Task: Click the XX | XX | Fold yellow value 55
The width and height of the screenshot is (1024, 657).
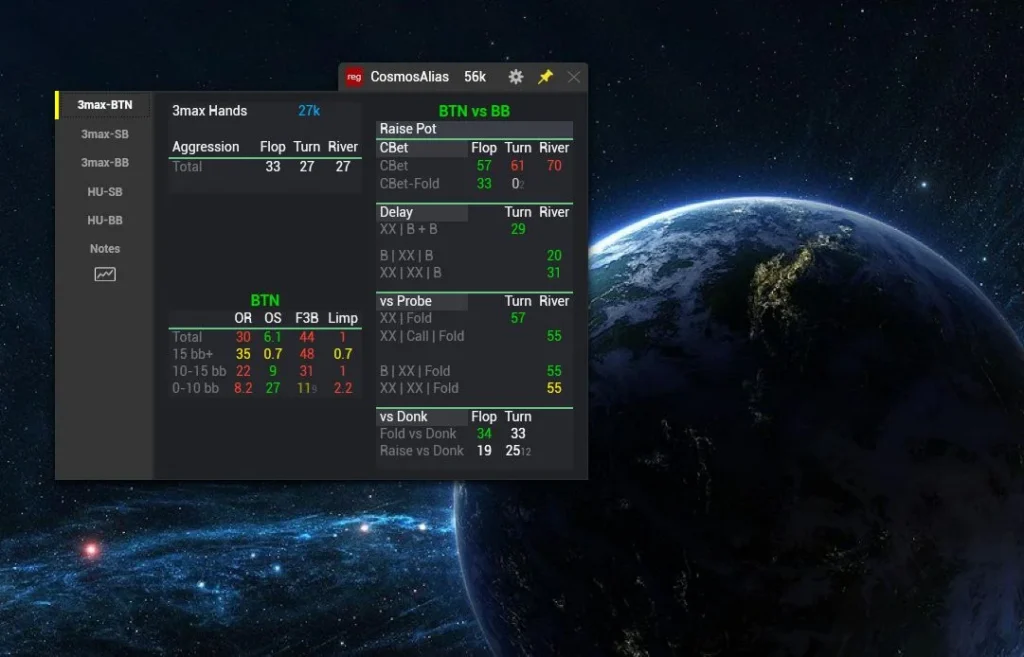Action: pyautogui.click(x=554, y=388)
